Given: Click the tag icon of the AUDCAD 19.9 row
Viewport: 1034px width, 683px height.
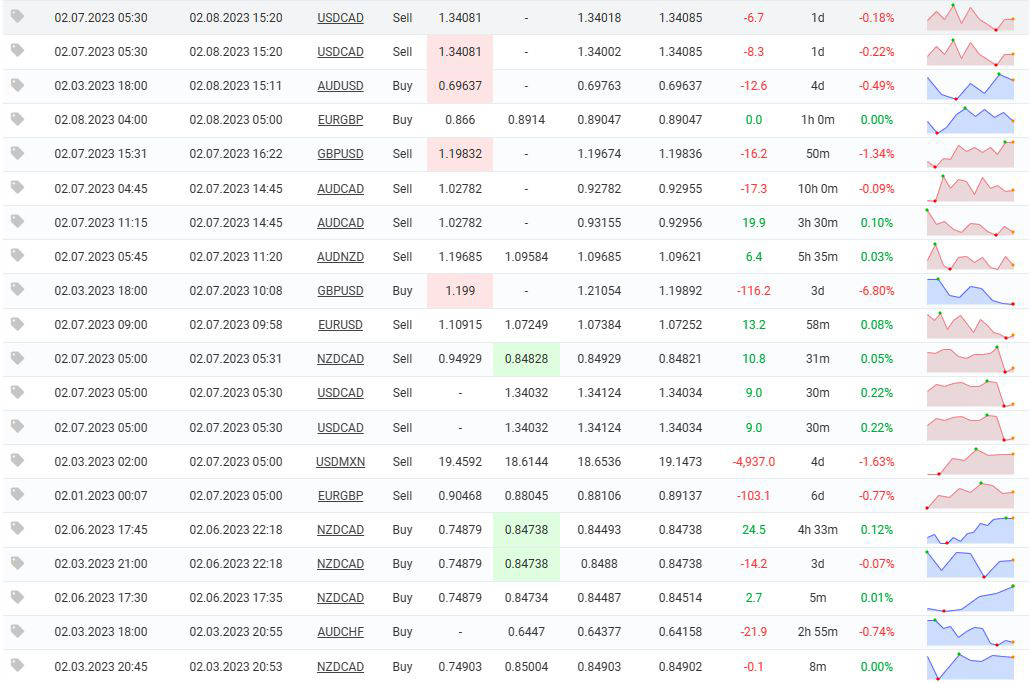Looking at the screenshot, I should (x=18, y=221).
